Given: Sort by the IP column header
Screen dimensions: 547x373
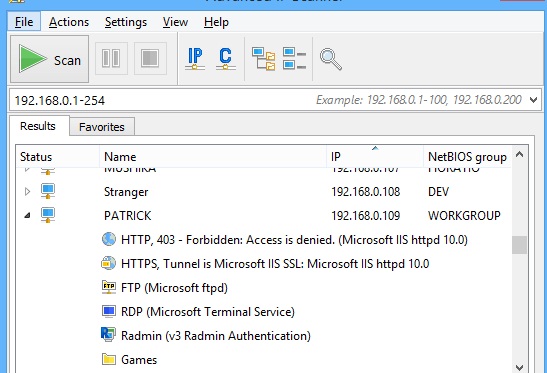Looking at the screenshot, I should (375, 157).
